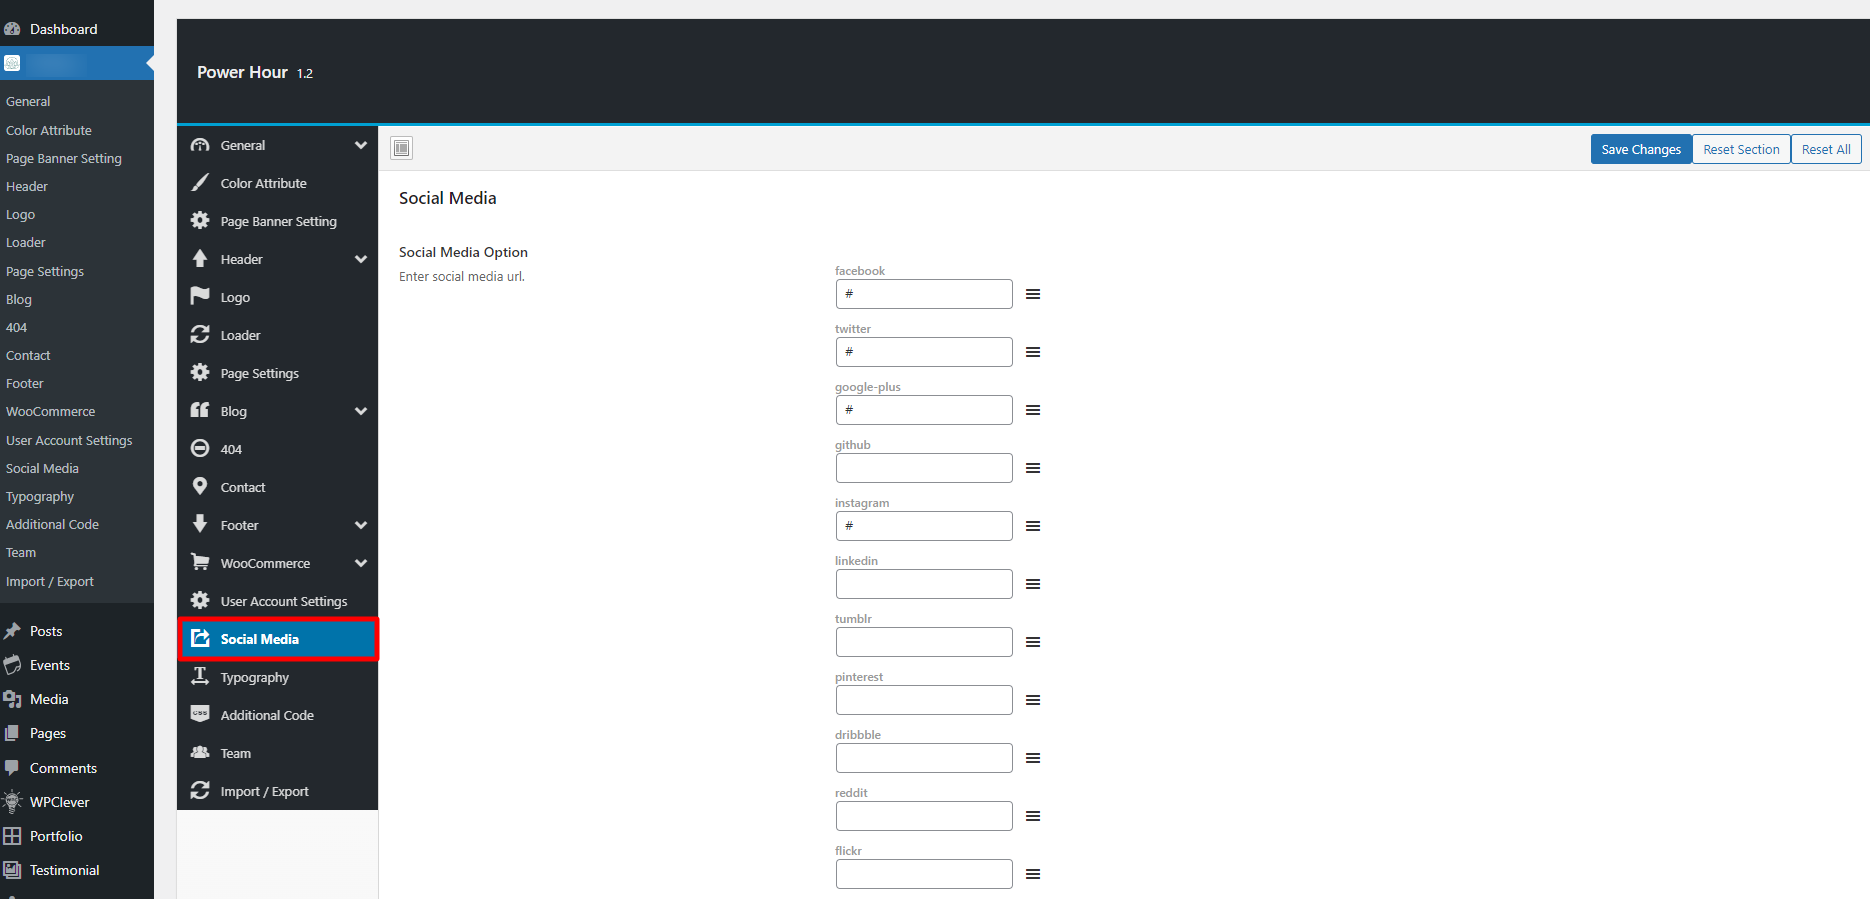Viewport: 1870px width, 899px height.
Task: Click the drag handle next to linkedin field
Action: [x=1033, y=584]
